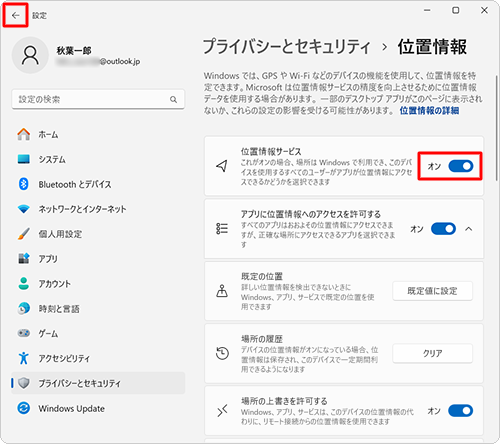Click the 場所の上書きを許可する setting title
The height and width of the screenshot is (444, 500).
click(x=284, y=401)
